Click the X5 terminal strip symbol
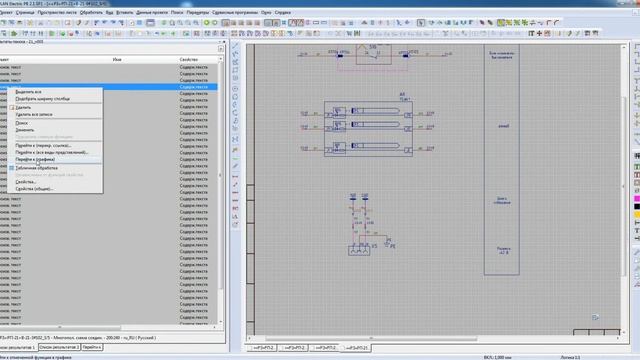This screenshot has width=640, height=360. pyautogui.click(x=359, y=250)
